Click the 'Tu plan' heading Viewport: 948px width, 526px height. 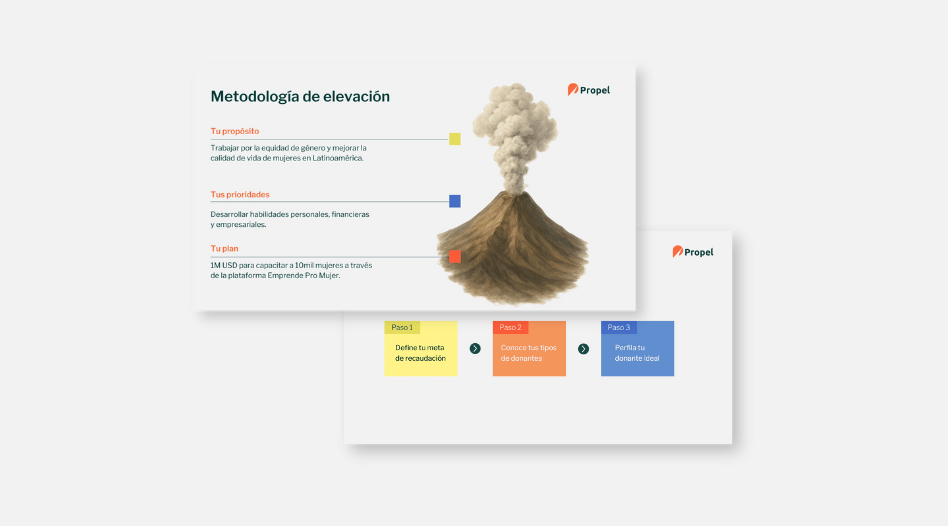224,248
